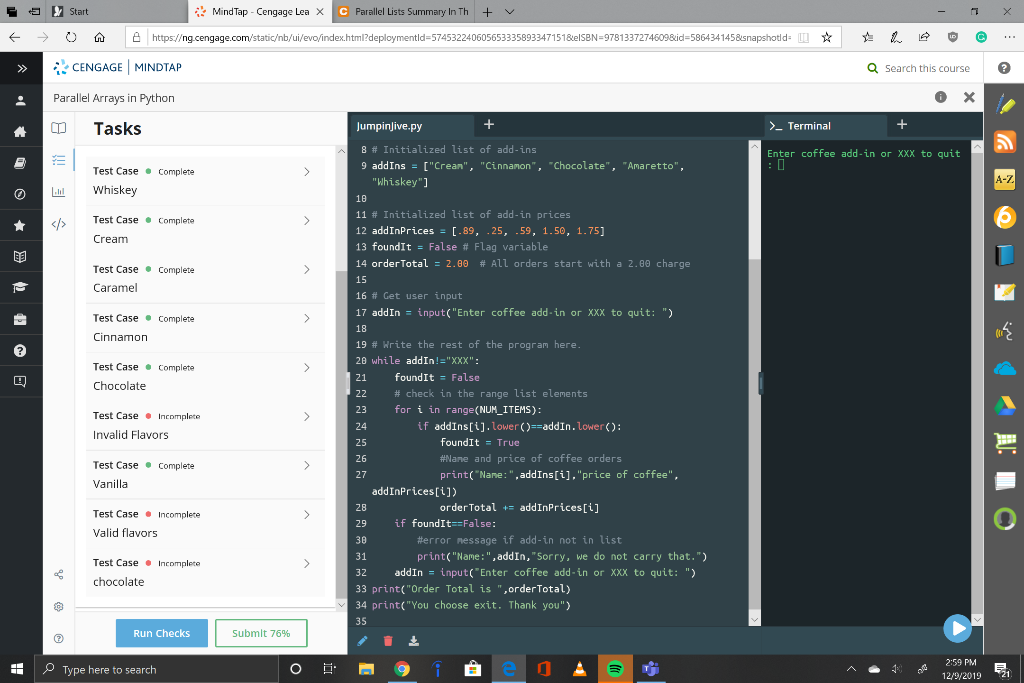Image resolution: width=1024 pixels, height=683 pixels.
Task: Open the OneDrive cloud app in right dock
Action: coord(1005,368)
